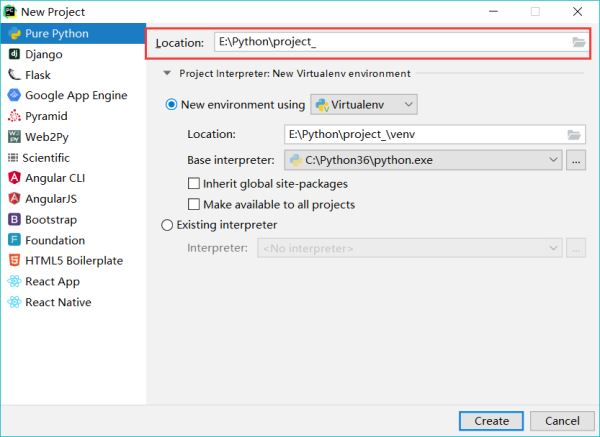Collapse the Project Interpreter section
The height and width of the screenshot is (437, 600).
[x=166, y=74]
